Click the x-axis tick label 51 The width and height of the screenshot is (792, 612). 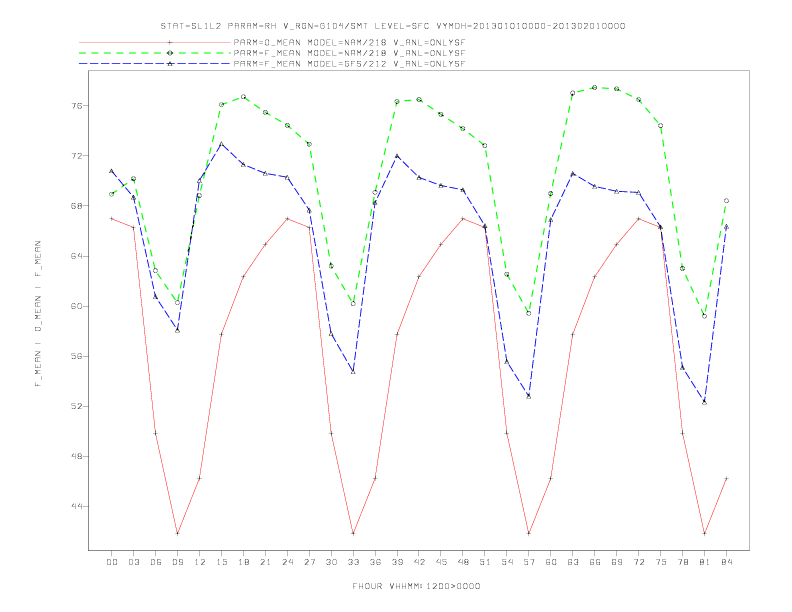[485, 562]
